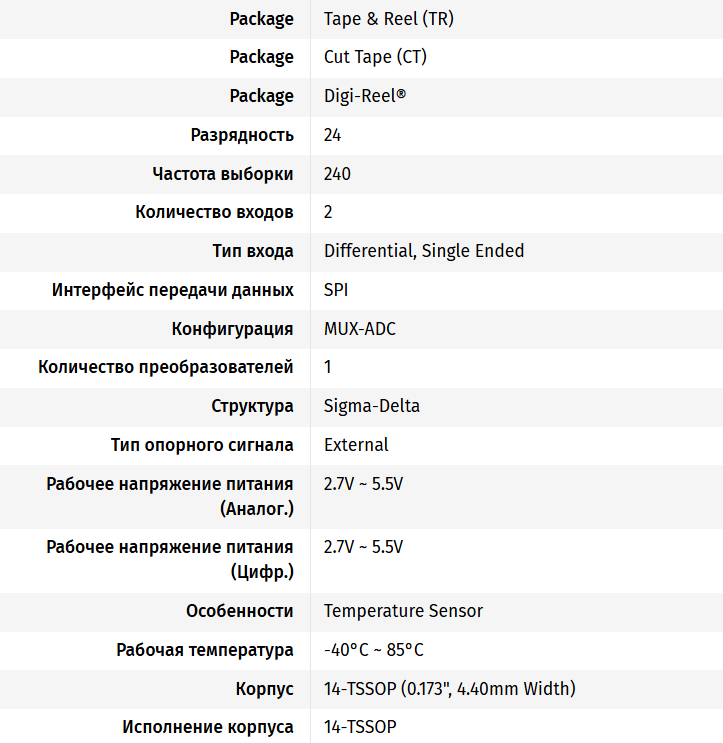Click the 'Разрядность' row label
Viewport: 723px width, 743px height.
click(x=242, y=135)
